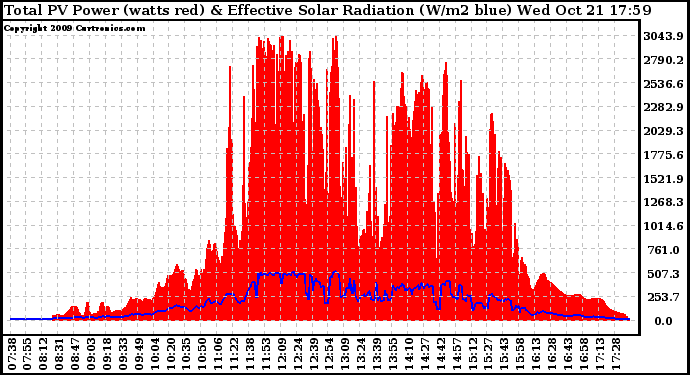Screen dimensions: 690x375
Task: Click the 11:53 time label
Action: click(x=266, y=354)
